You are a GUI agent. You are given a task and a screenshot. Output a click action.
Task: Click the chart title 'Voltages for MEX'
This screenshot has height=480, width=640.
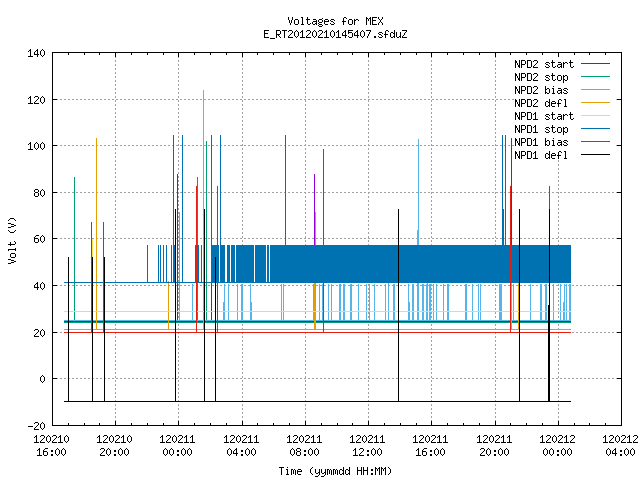[x=335, y=21]
